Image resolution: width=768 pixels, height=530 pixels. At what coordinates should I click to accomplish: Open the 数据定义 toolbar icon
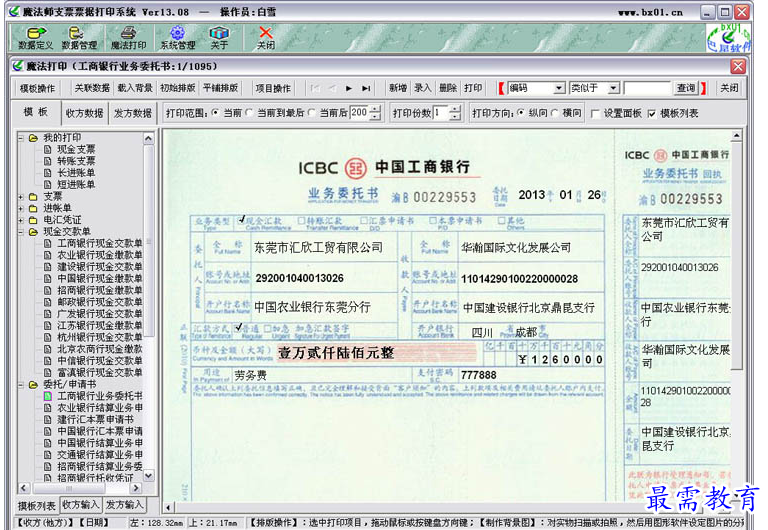pyautogui.click(x=35, y=38)
